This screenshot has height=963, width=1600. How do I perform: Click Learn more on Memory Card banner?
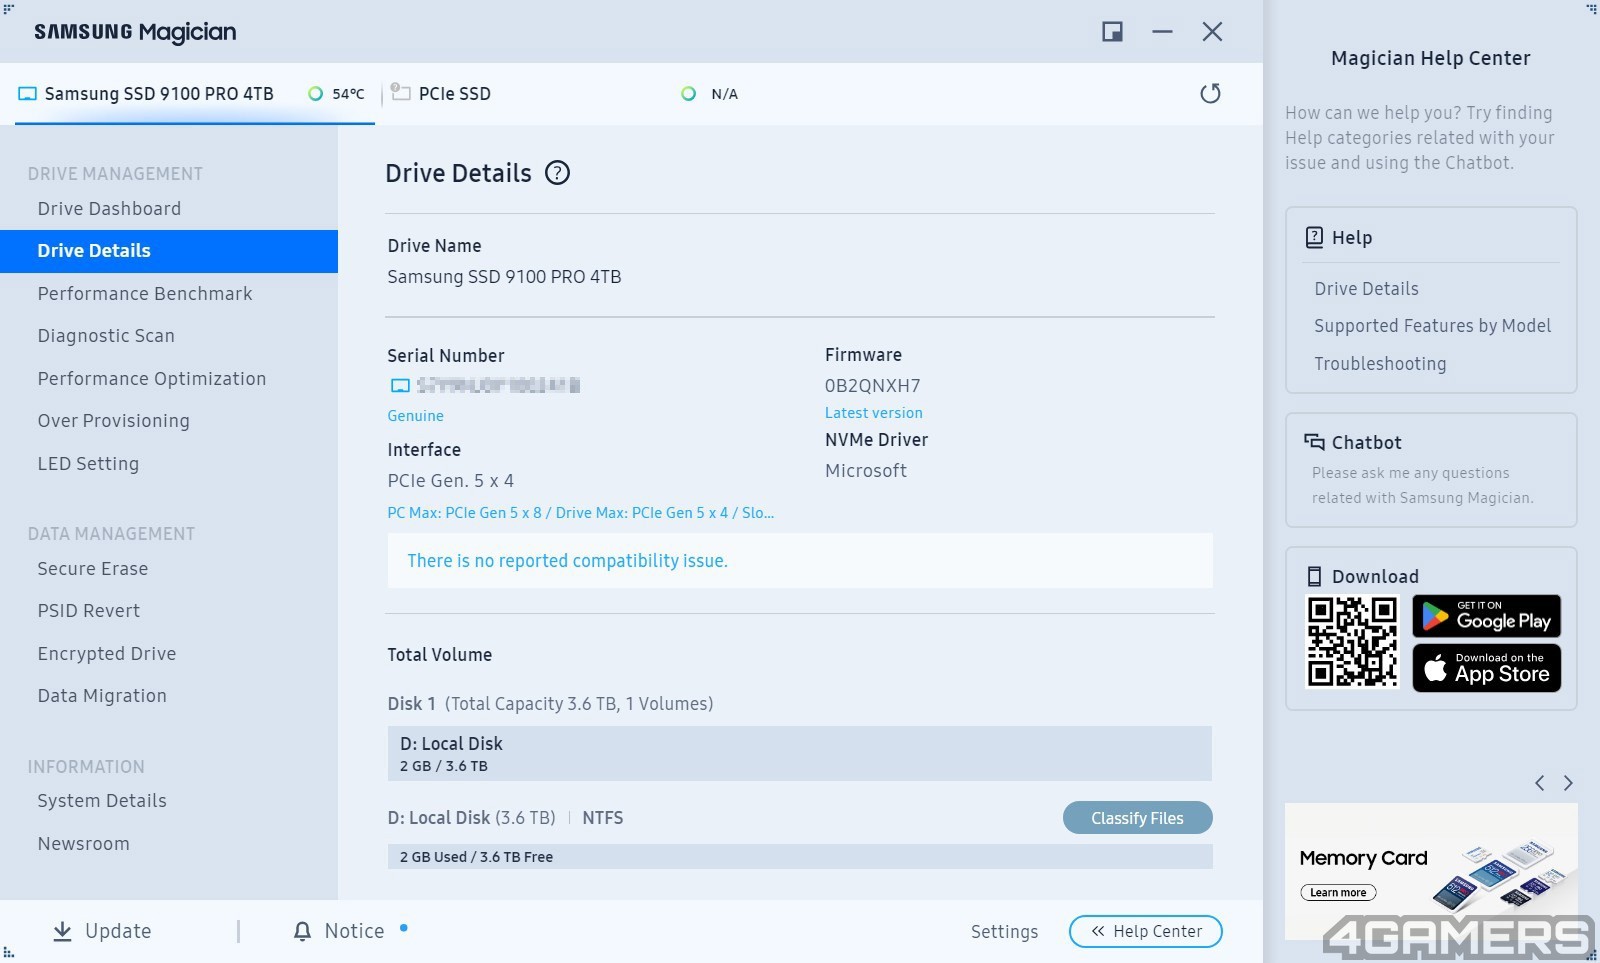pyautogui.click(x=1338, y=892)
